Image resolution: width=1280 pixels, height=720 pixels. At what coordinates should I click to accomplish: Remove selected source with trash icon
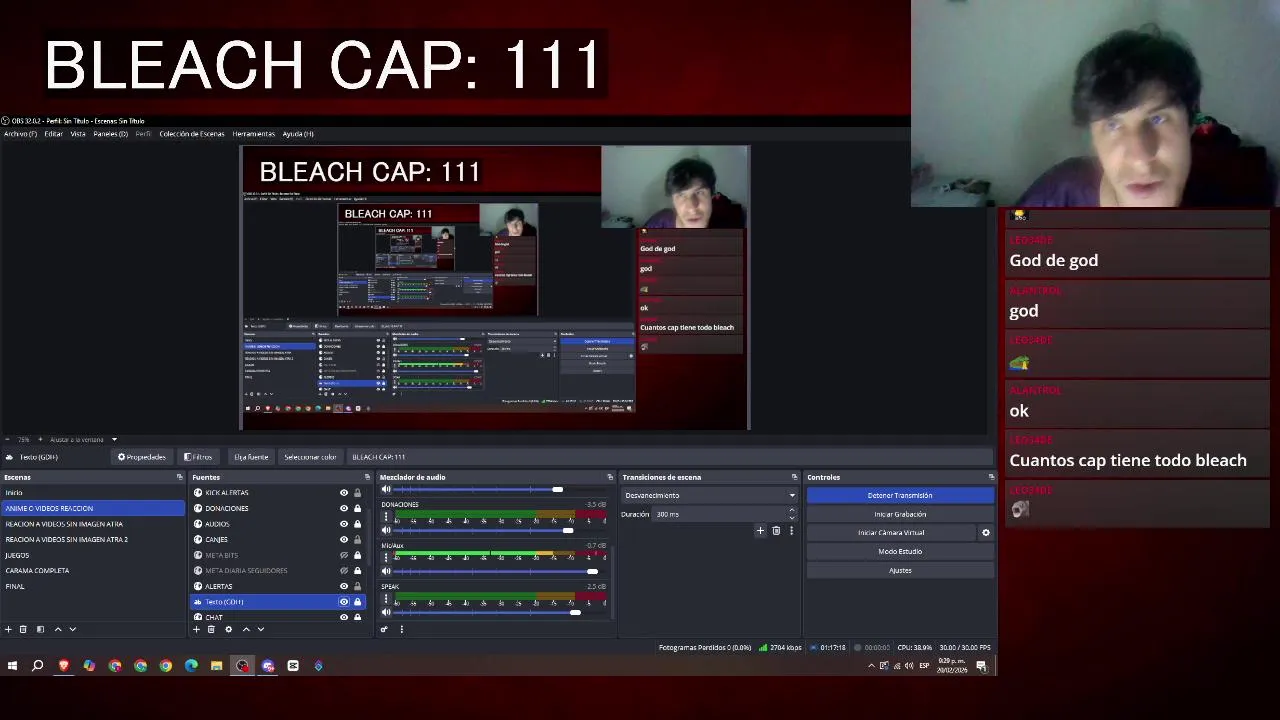pos(211,629)
